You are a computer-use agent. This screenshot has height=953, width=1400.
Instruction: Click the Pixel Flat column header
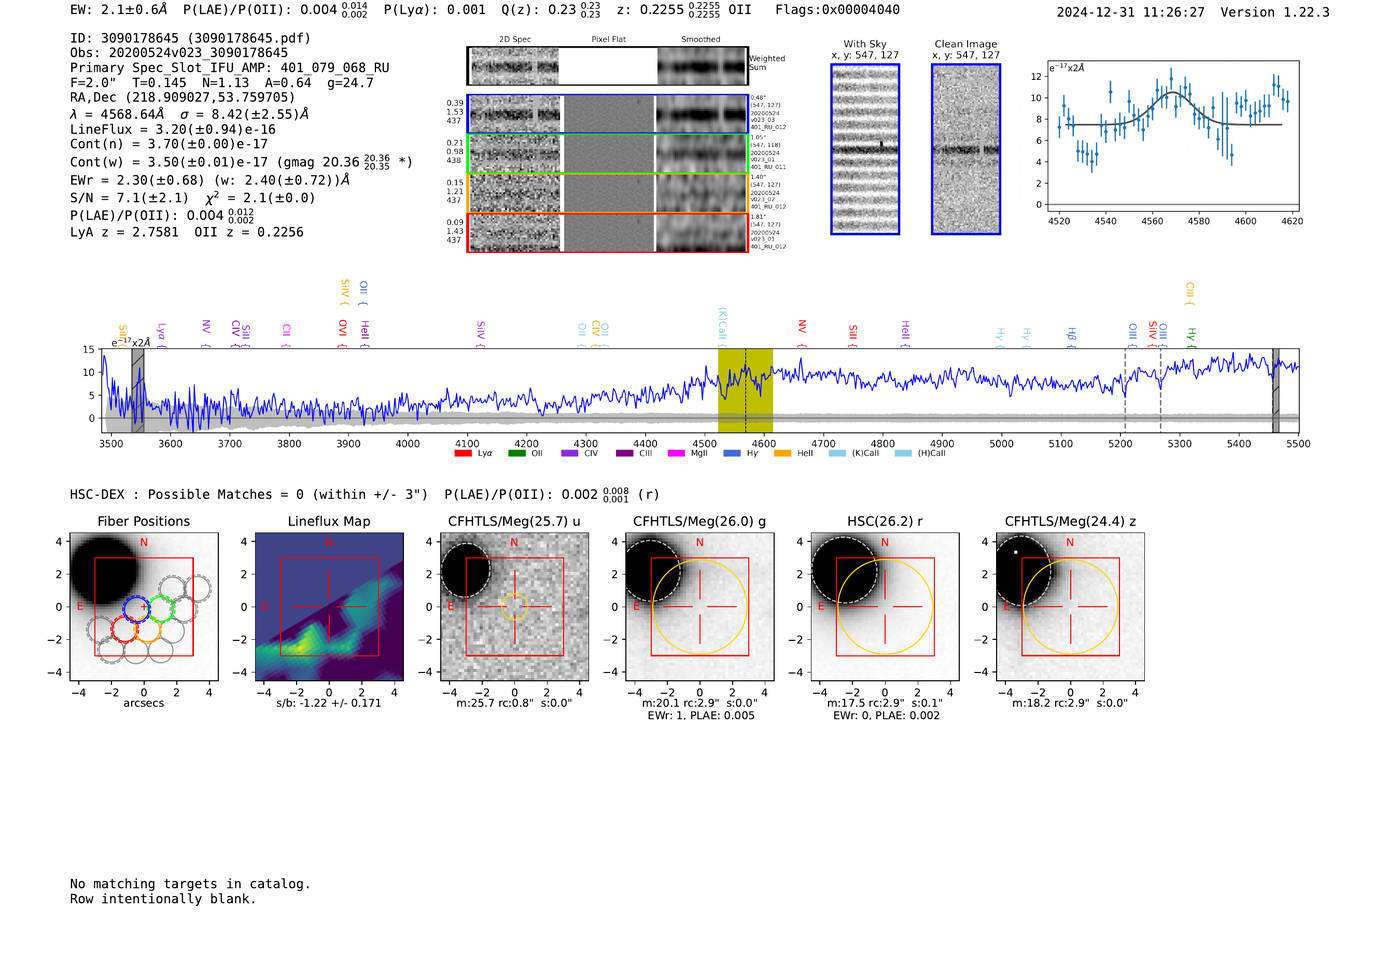coord(608,40)
